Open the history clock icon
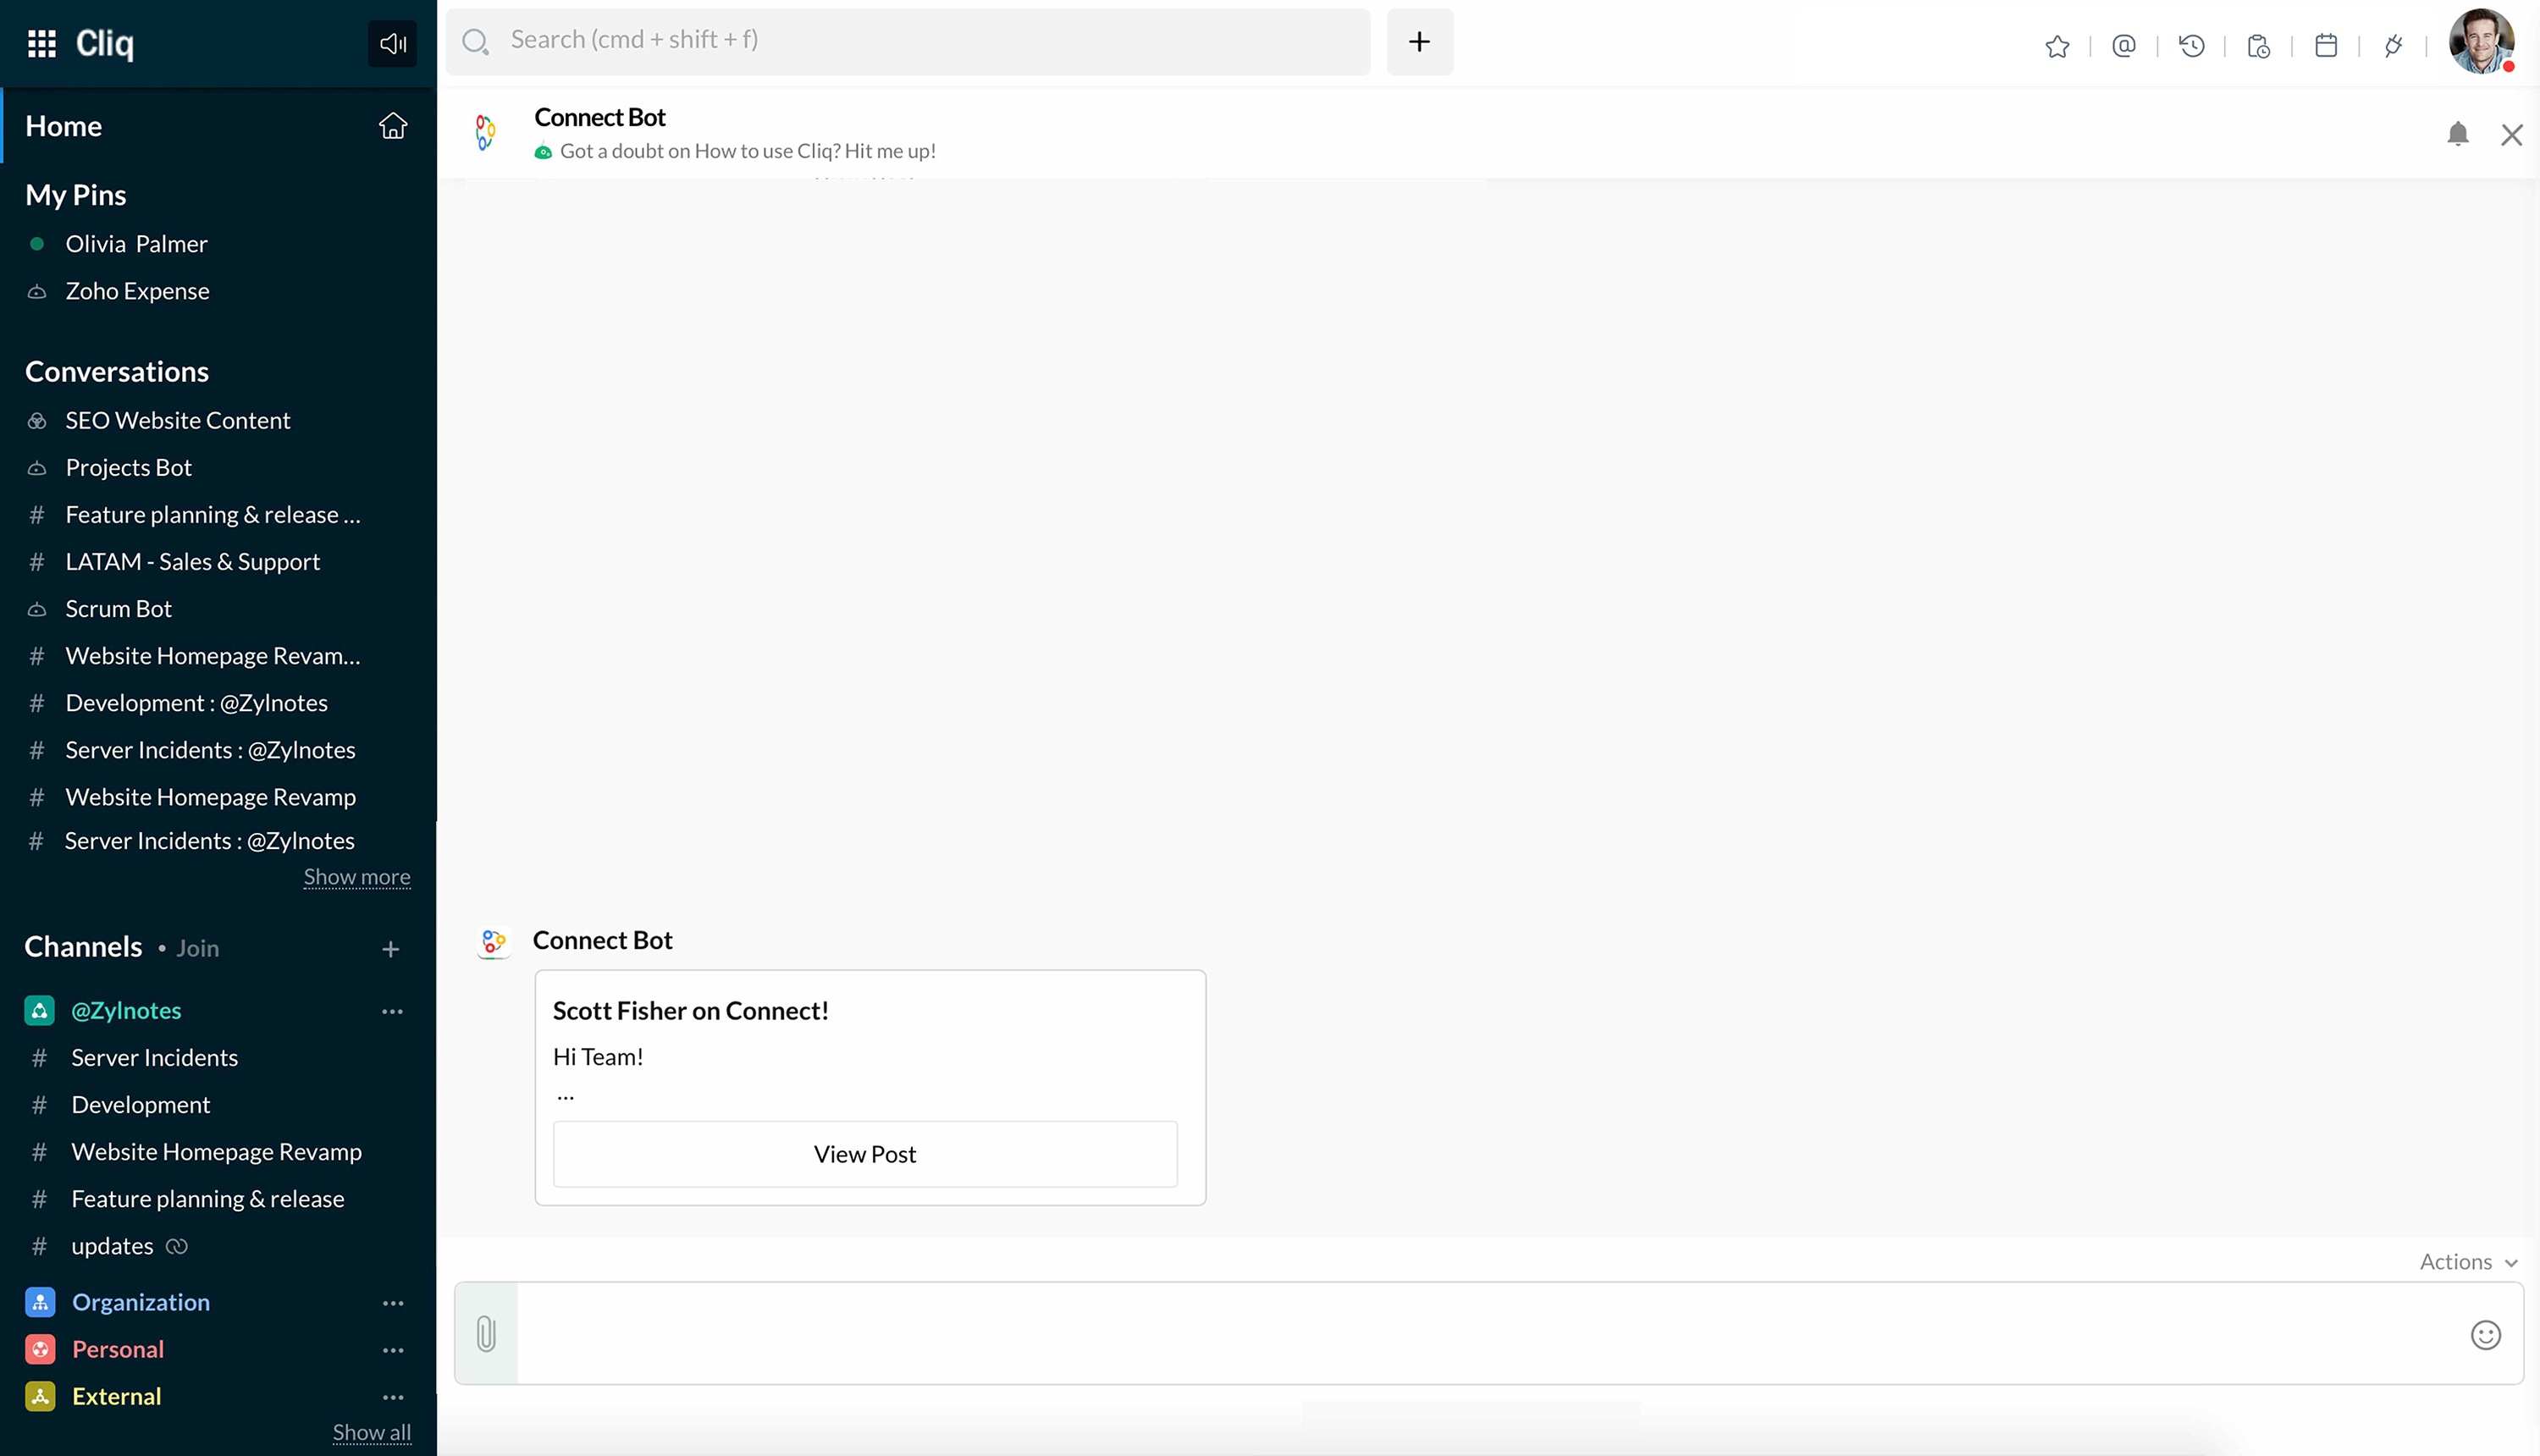 tap(2191, 46)
